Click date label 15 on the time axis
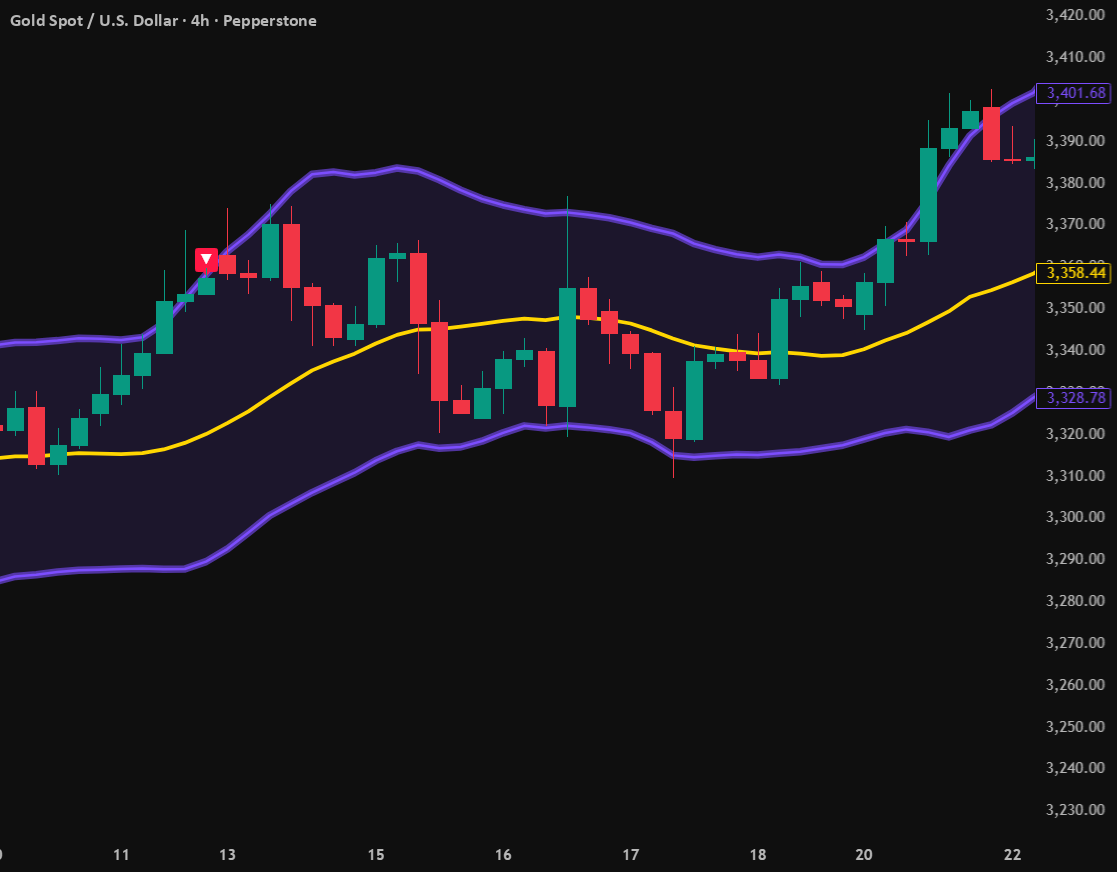The width and height of the screenshot is (1117, 872). (x=376, y=855)
